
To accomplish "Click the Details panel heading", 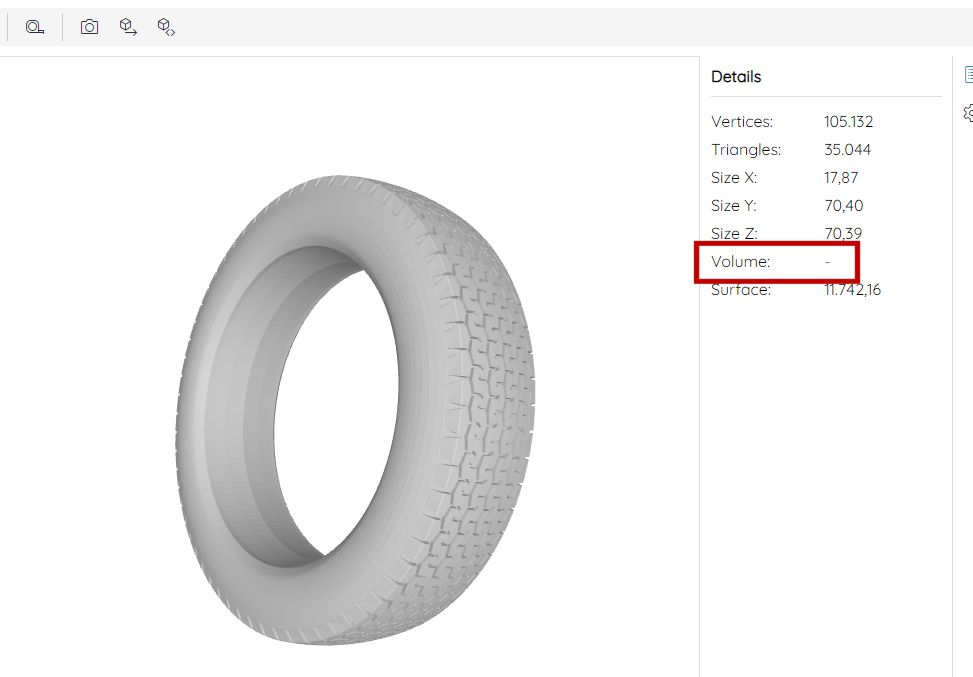I will coord(736,76).
